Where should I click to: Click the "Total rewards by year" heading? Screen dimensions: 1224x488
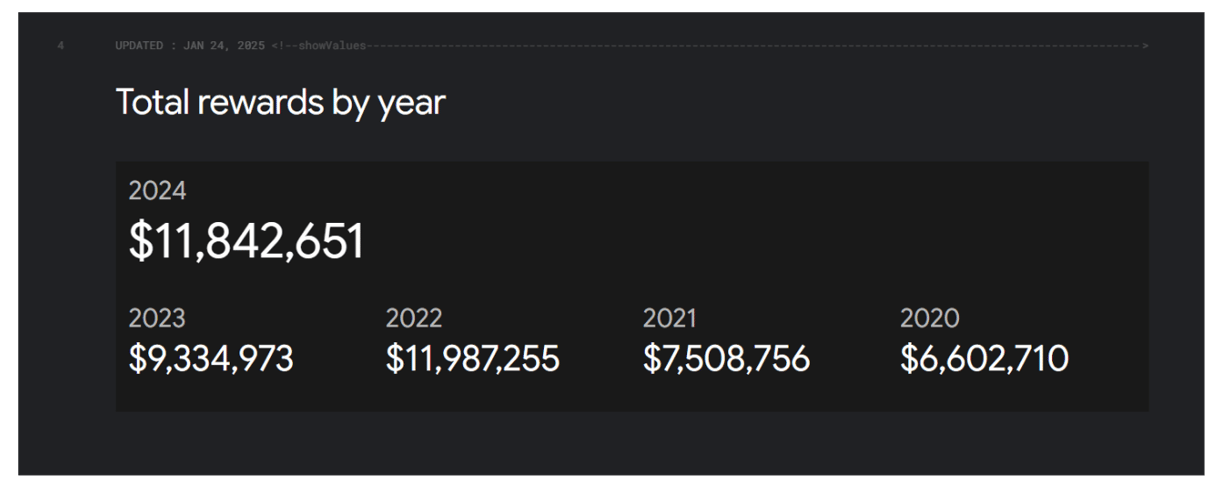point(280,103)
